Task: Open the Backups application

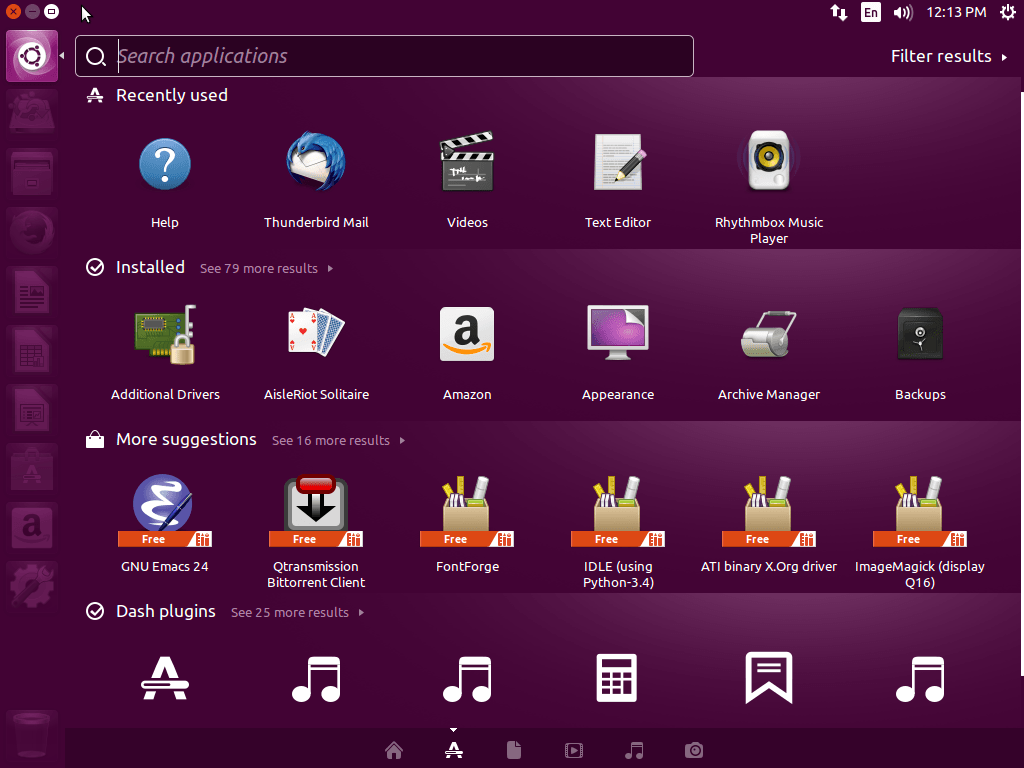Action: (920, 334)
